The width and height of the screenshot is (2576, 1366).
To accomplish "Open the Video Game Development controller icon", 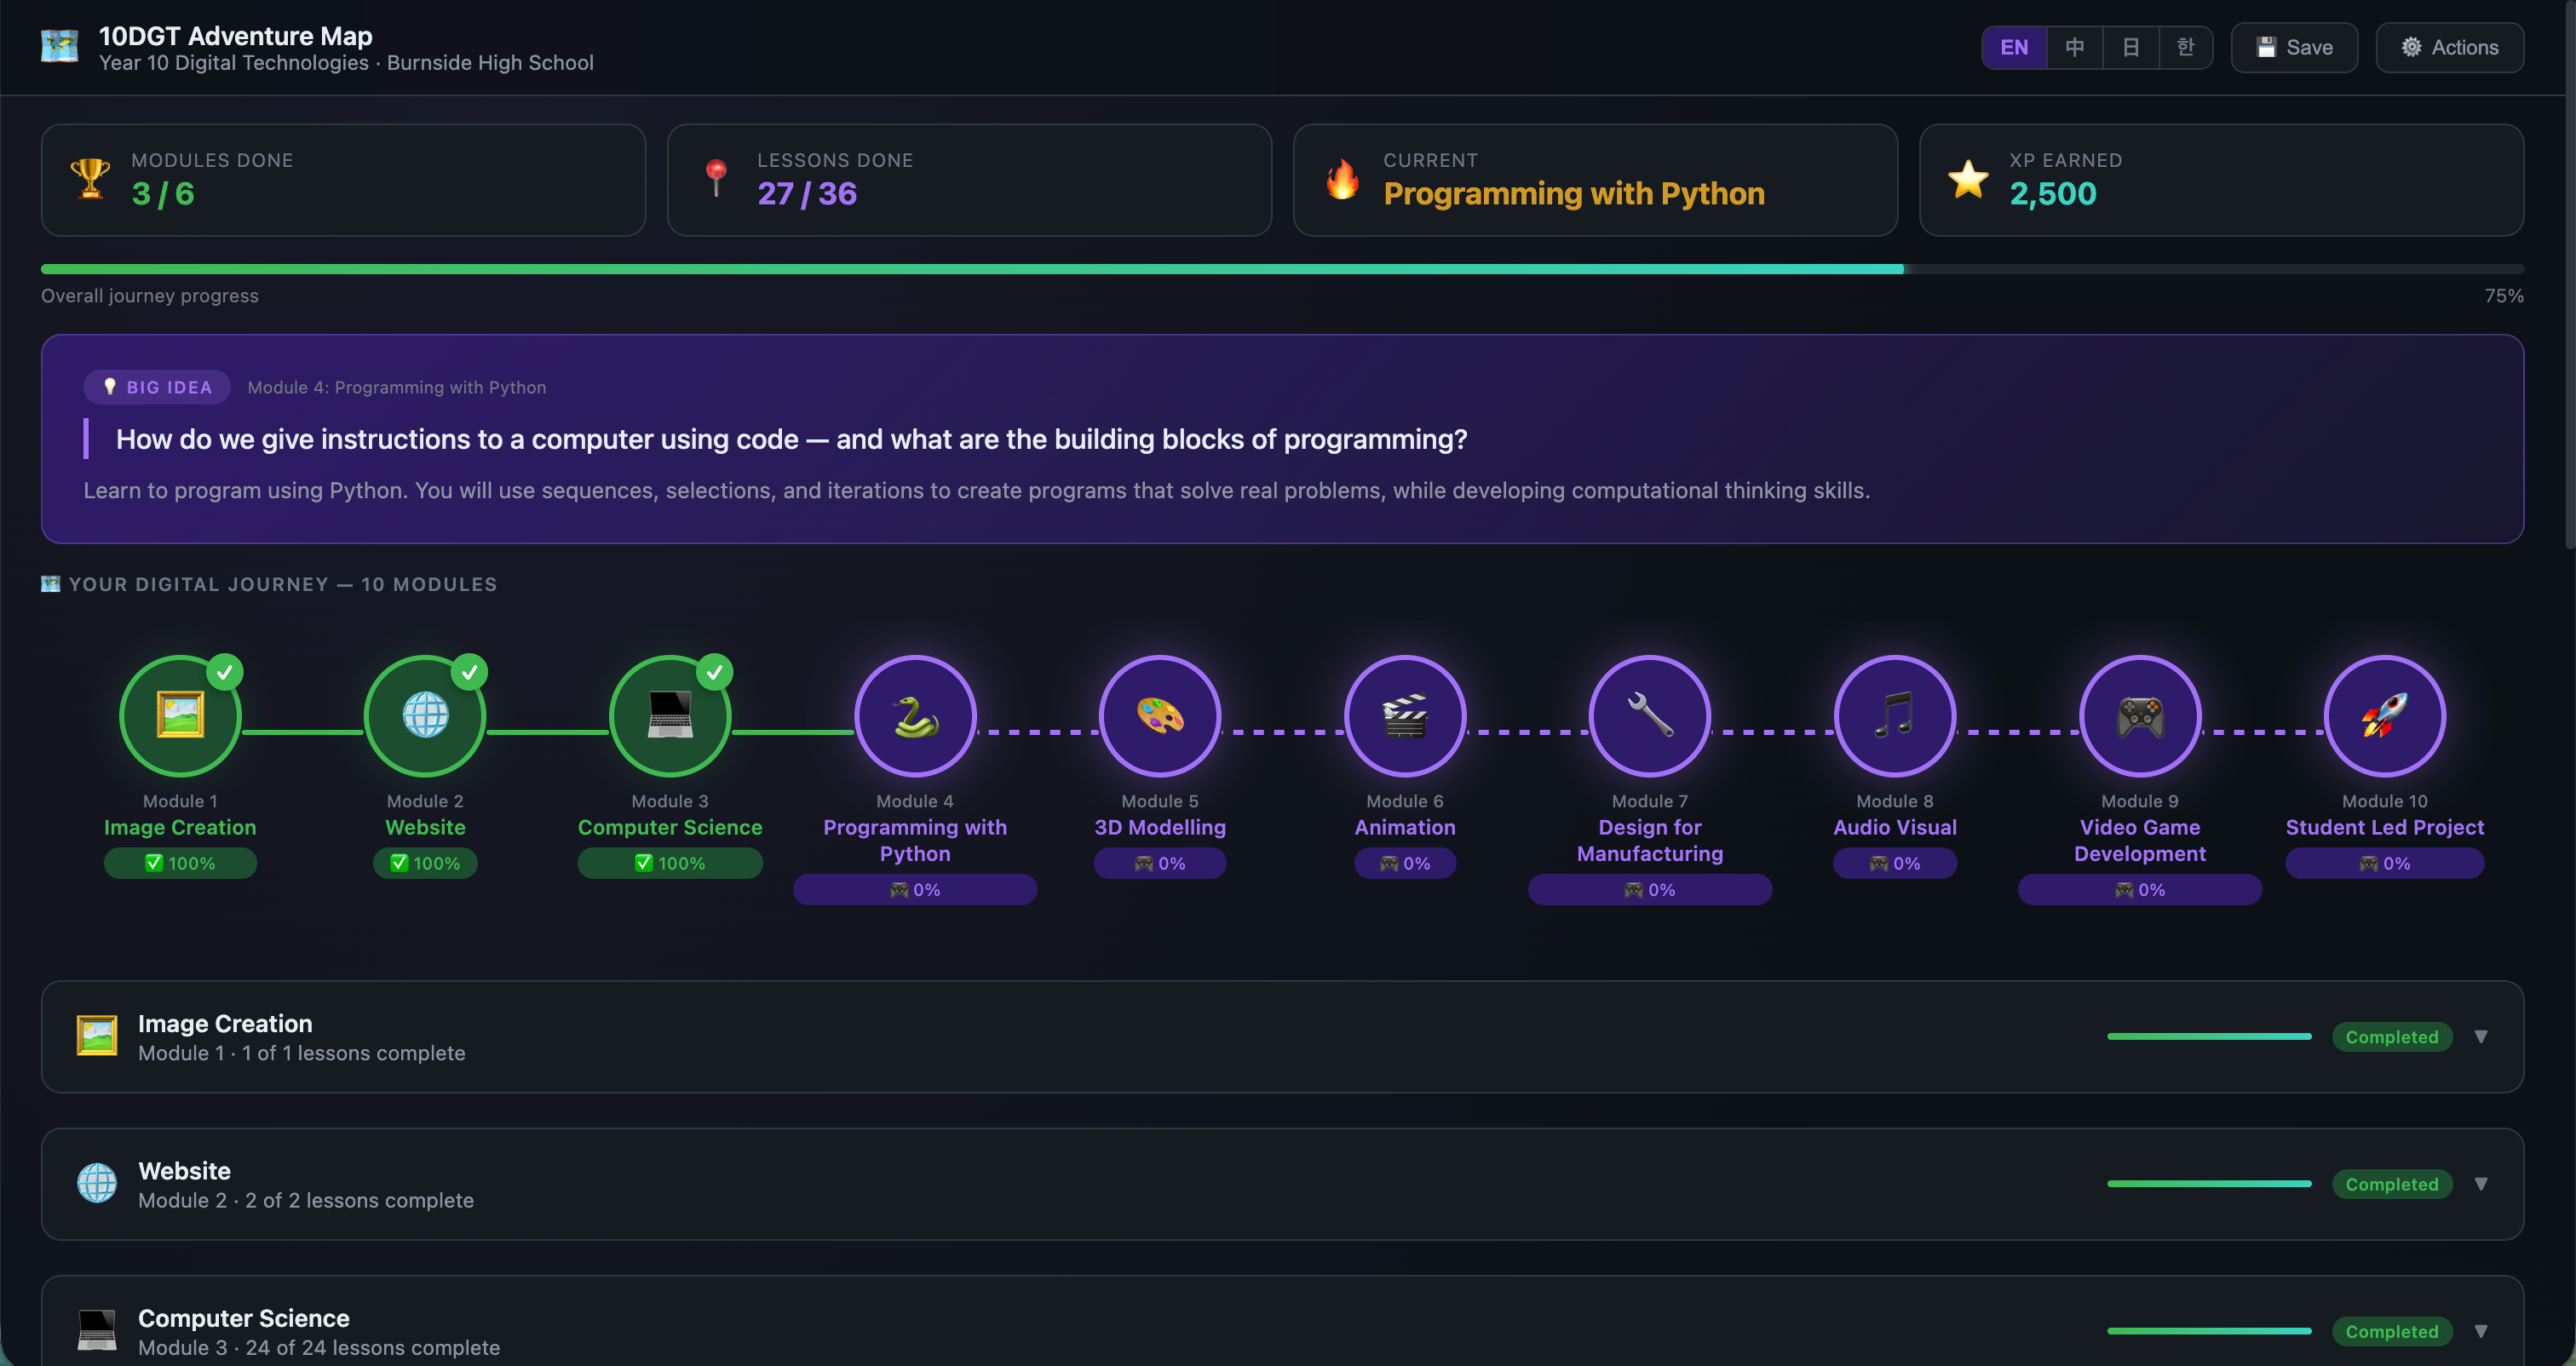I will 2139,716.
